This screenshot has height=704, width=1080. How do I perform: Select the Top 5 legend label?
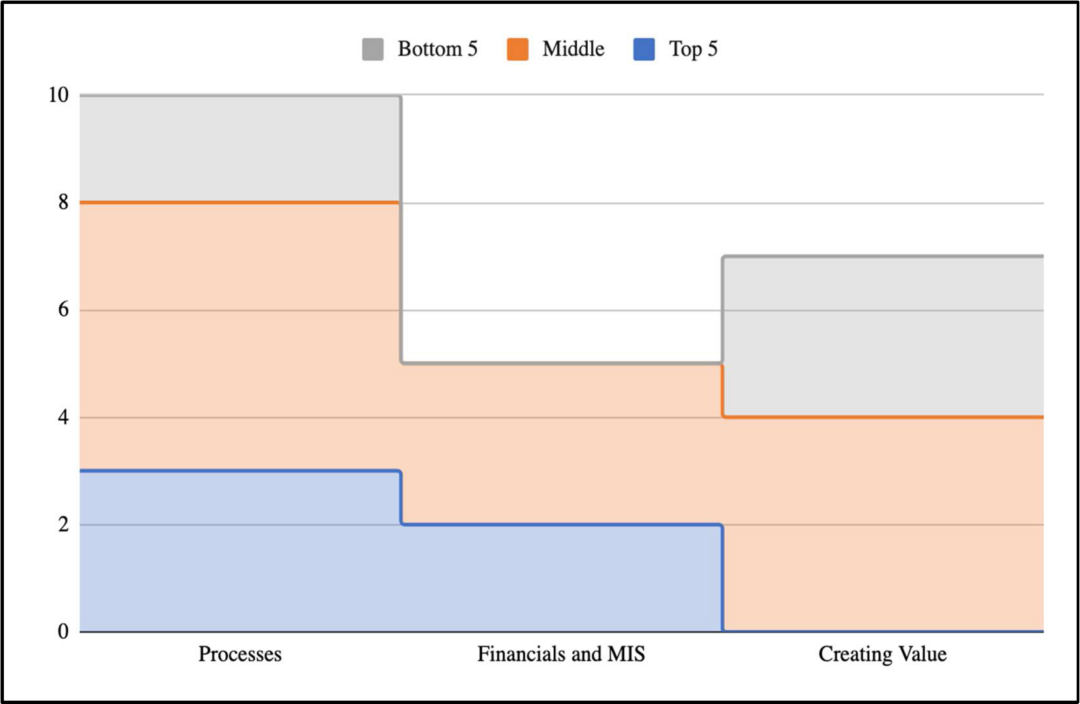694,50
